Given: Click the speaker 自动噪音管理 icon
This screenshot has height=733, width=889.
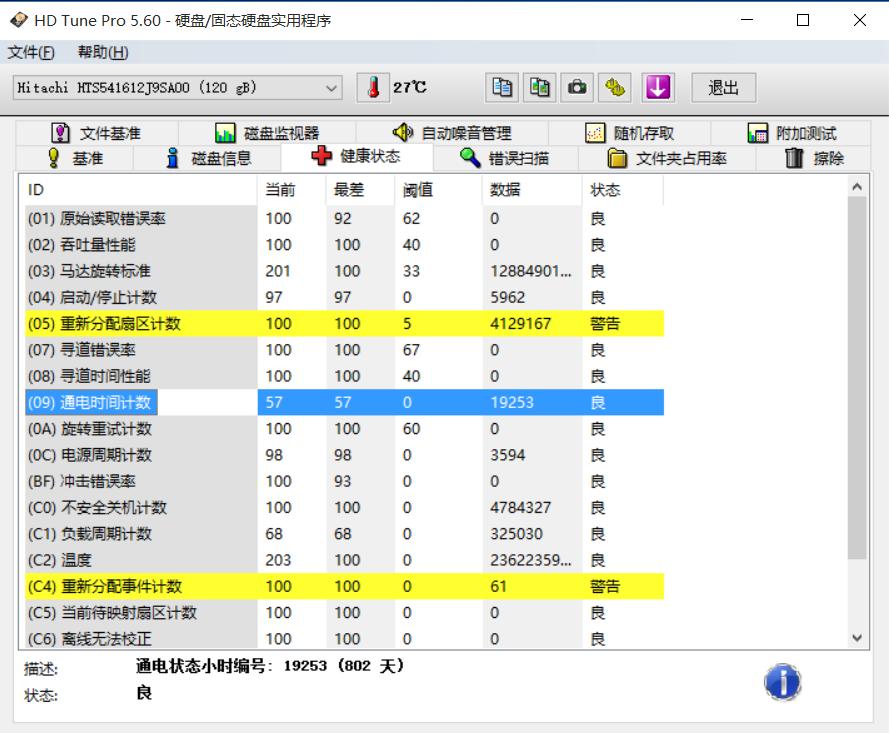Looking at the screenshot, I should (405, 130).
